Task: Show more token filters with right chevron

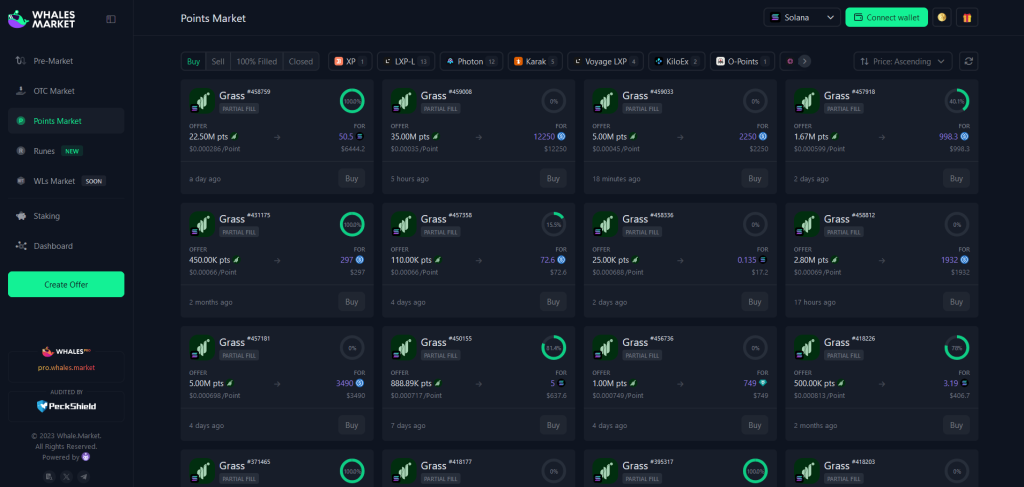Action: point(805,61)
